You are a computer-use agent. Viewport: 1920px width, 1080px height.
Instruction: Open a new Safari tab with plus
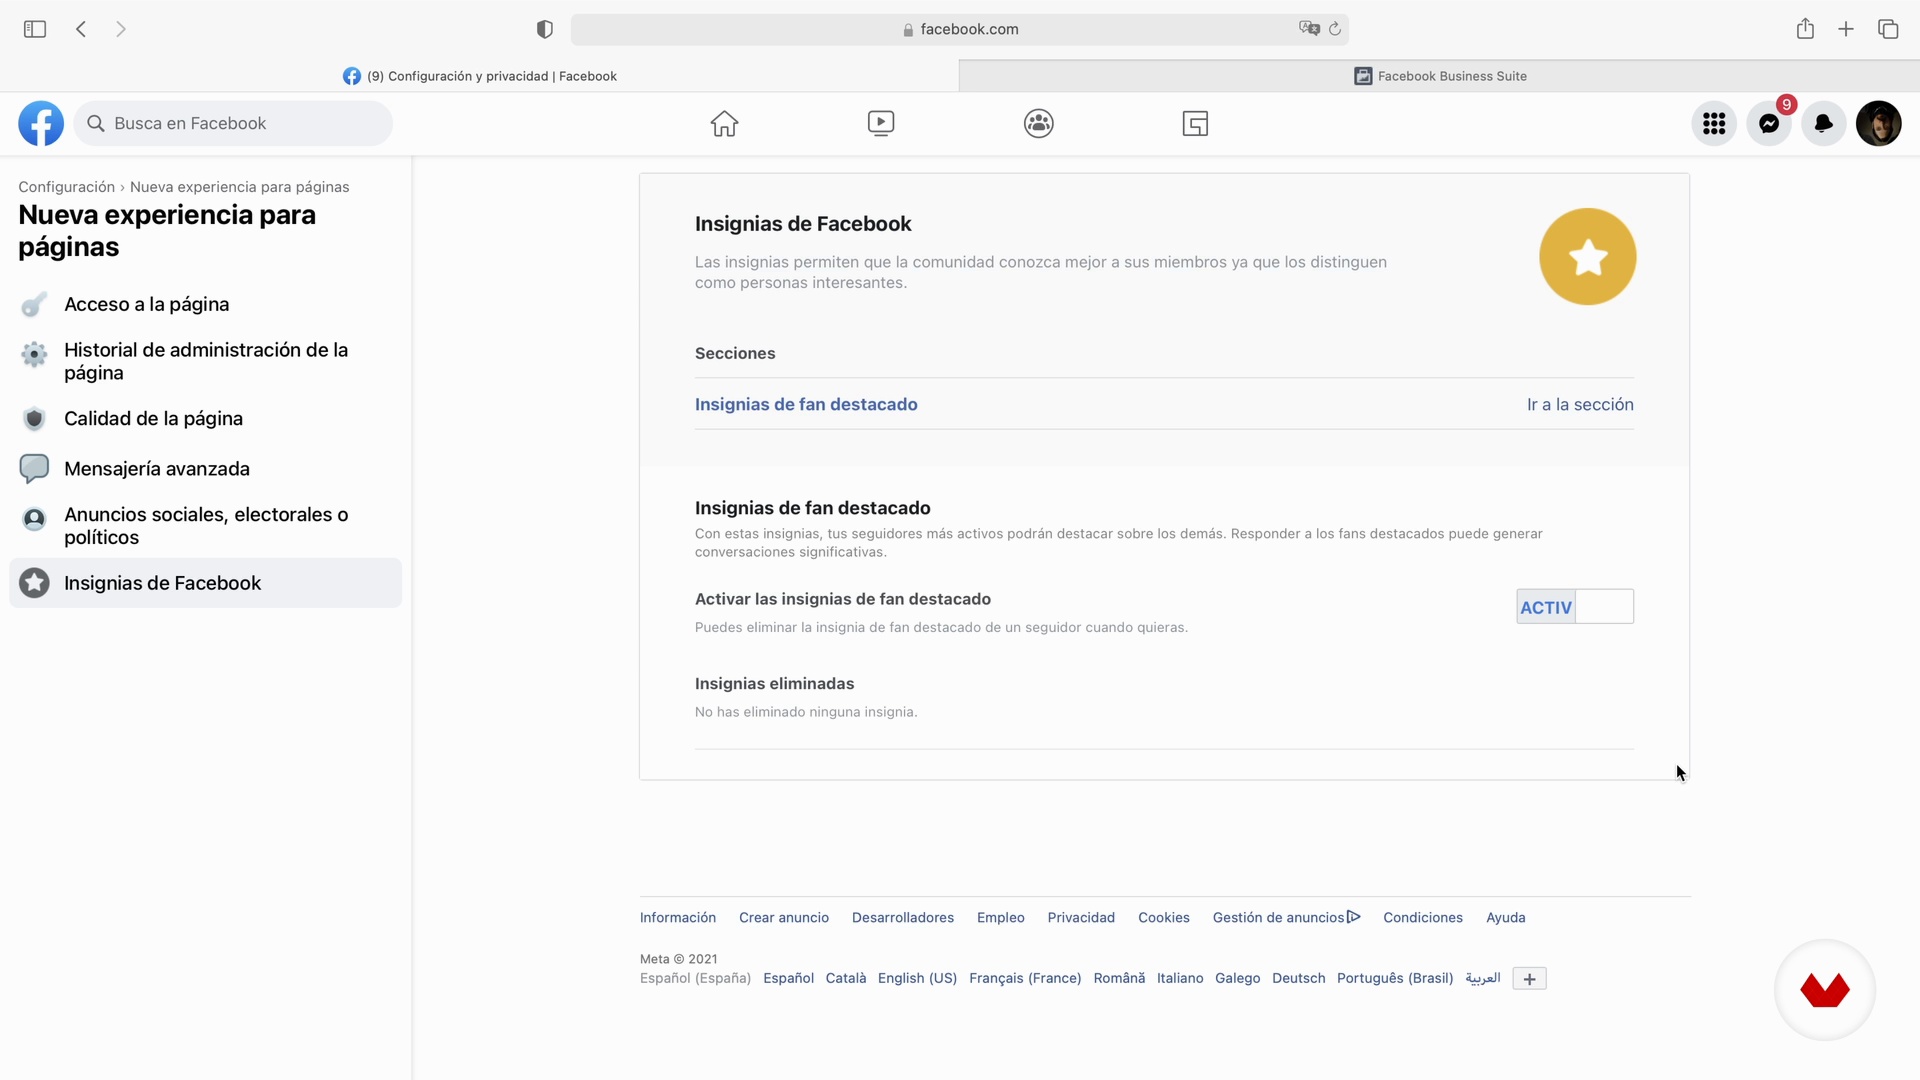click(1846, 29)
